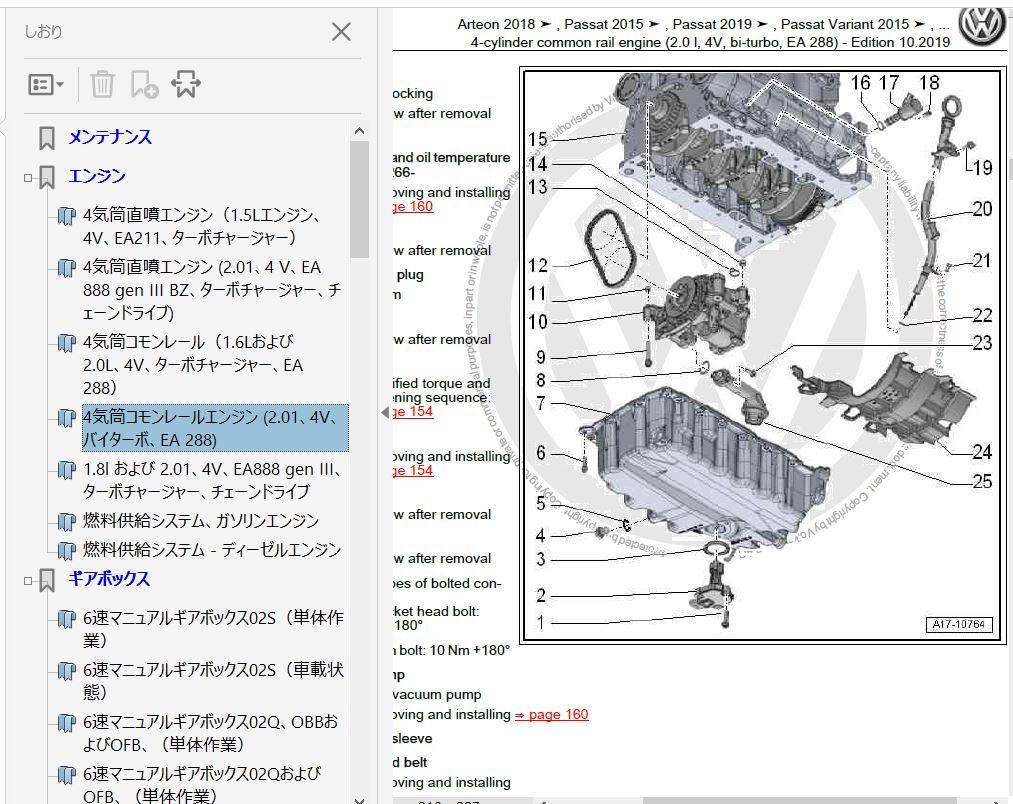Open 6速マニュアルギアボックス02S（単体作業） bookmark
The width and height of the screenshot is (1013, 804).
pos(213,629)
